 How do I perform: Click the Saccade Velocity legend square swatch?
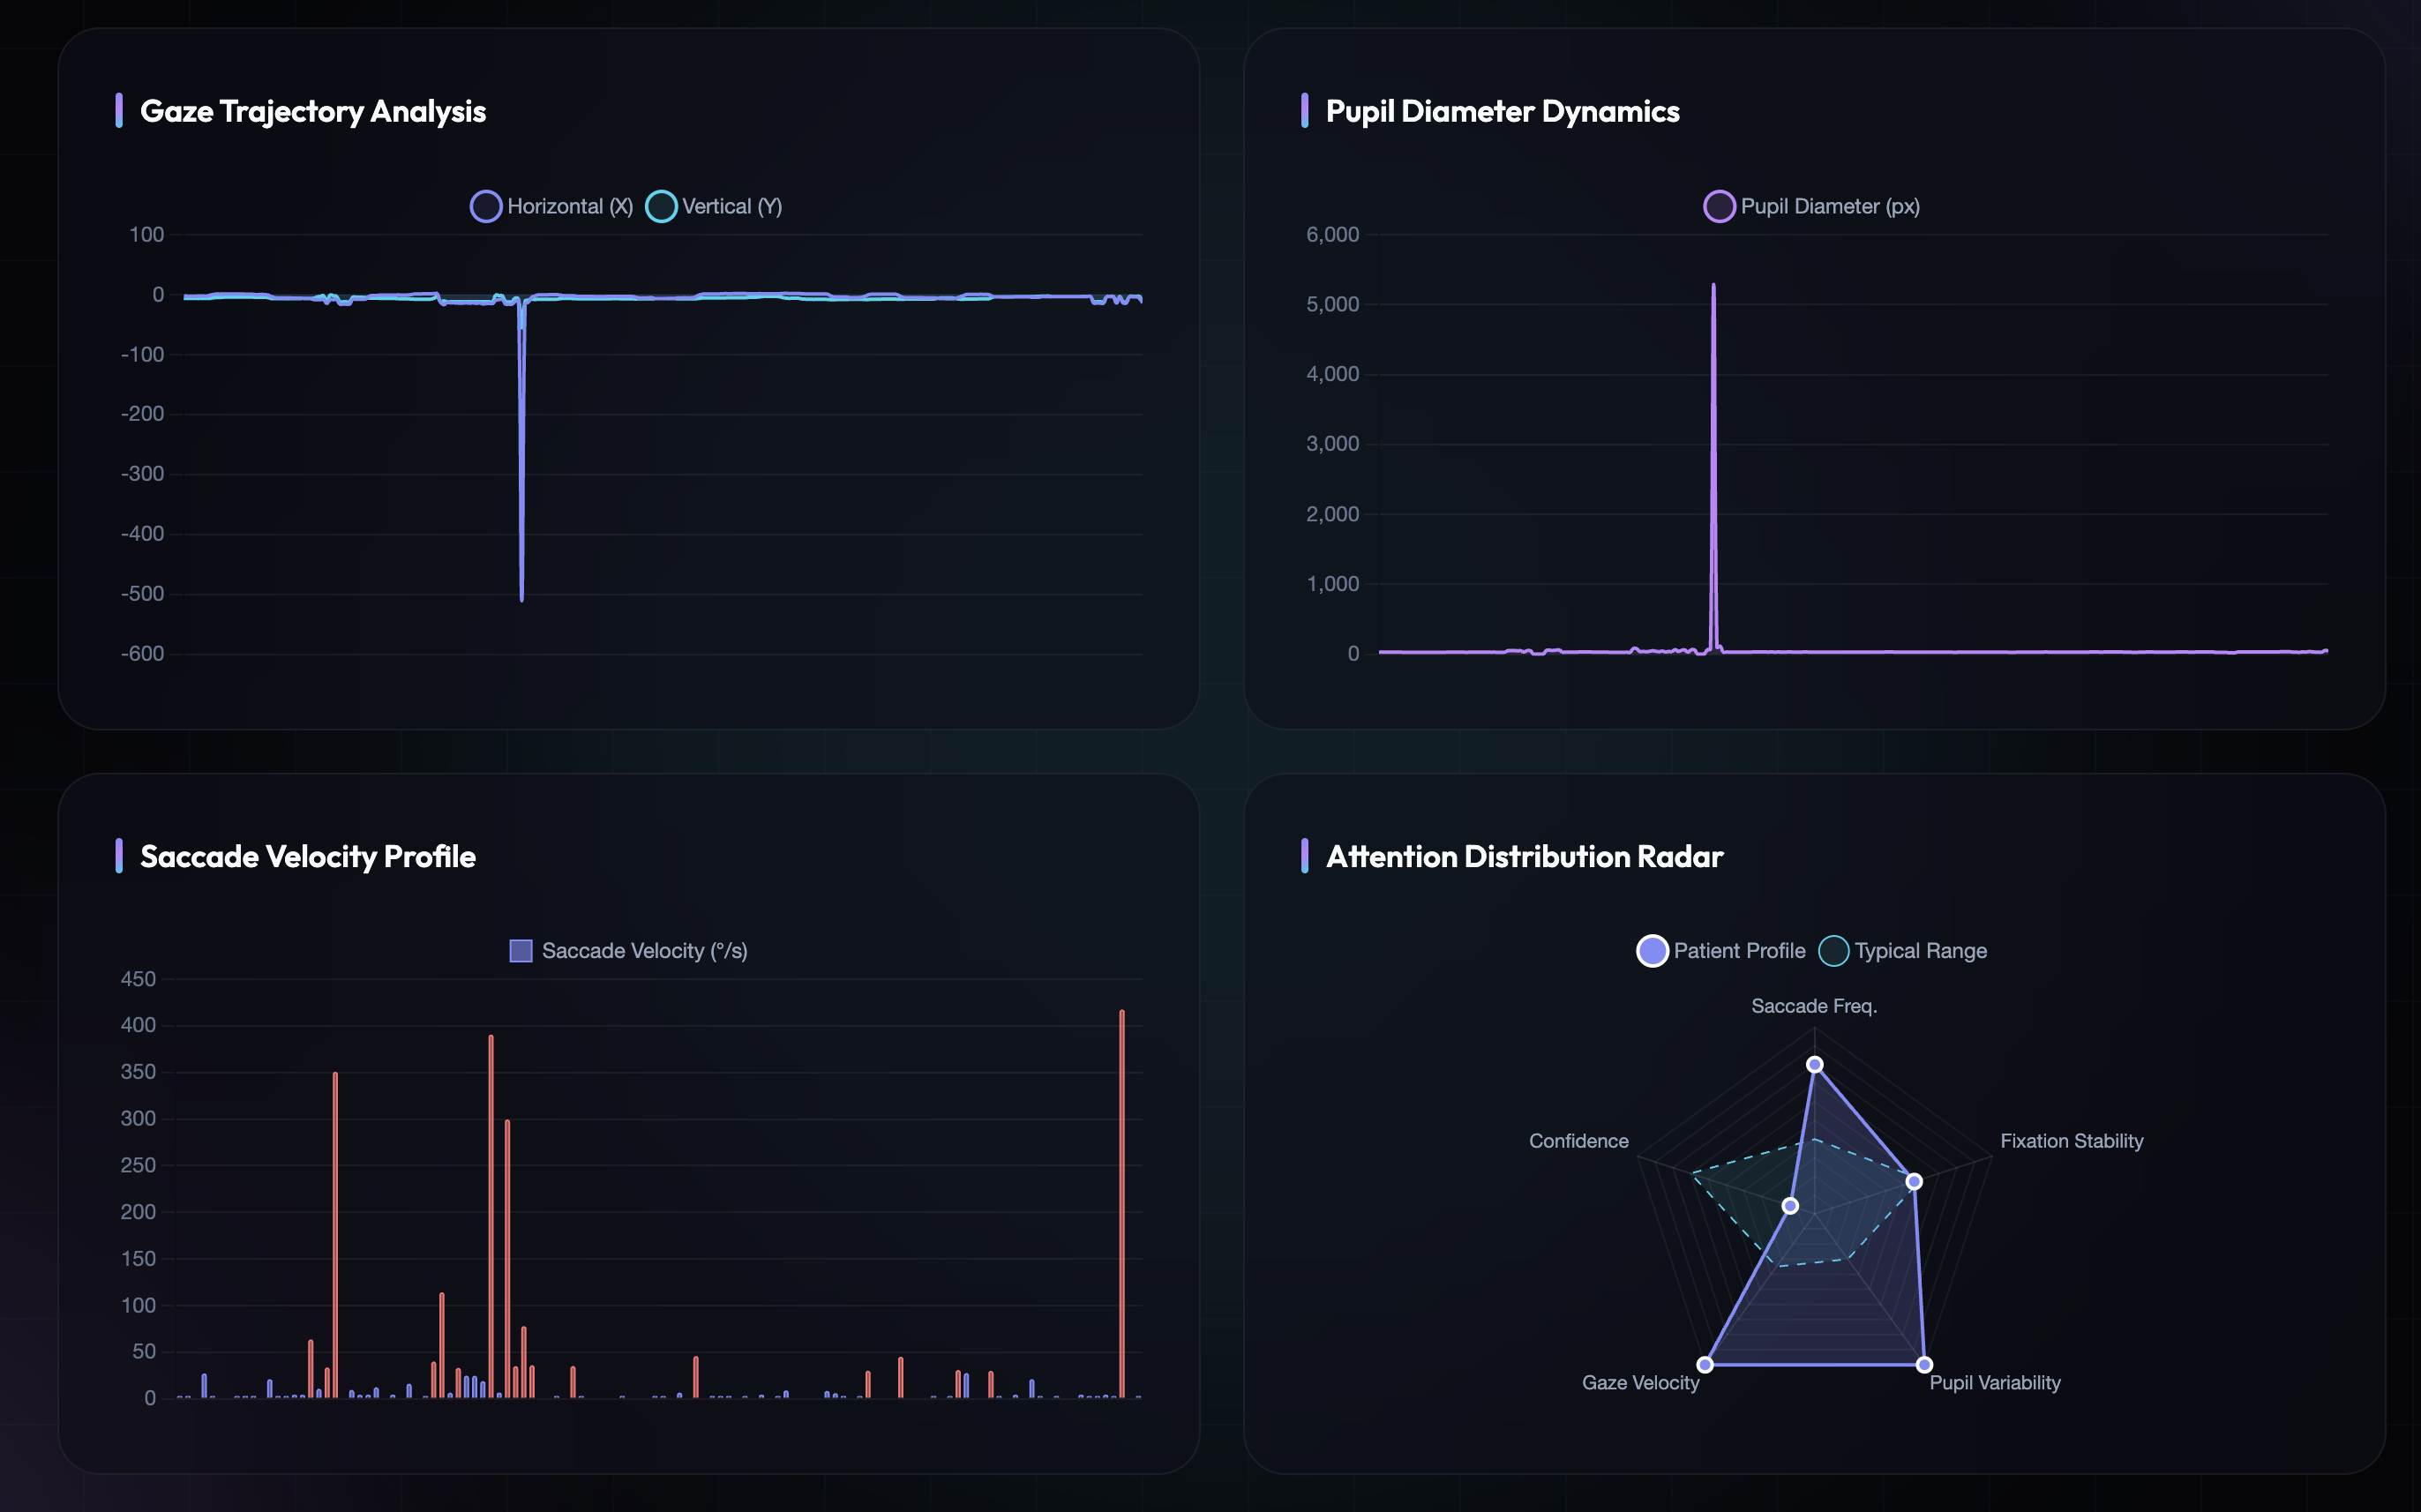click(x=521, y=951)
